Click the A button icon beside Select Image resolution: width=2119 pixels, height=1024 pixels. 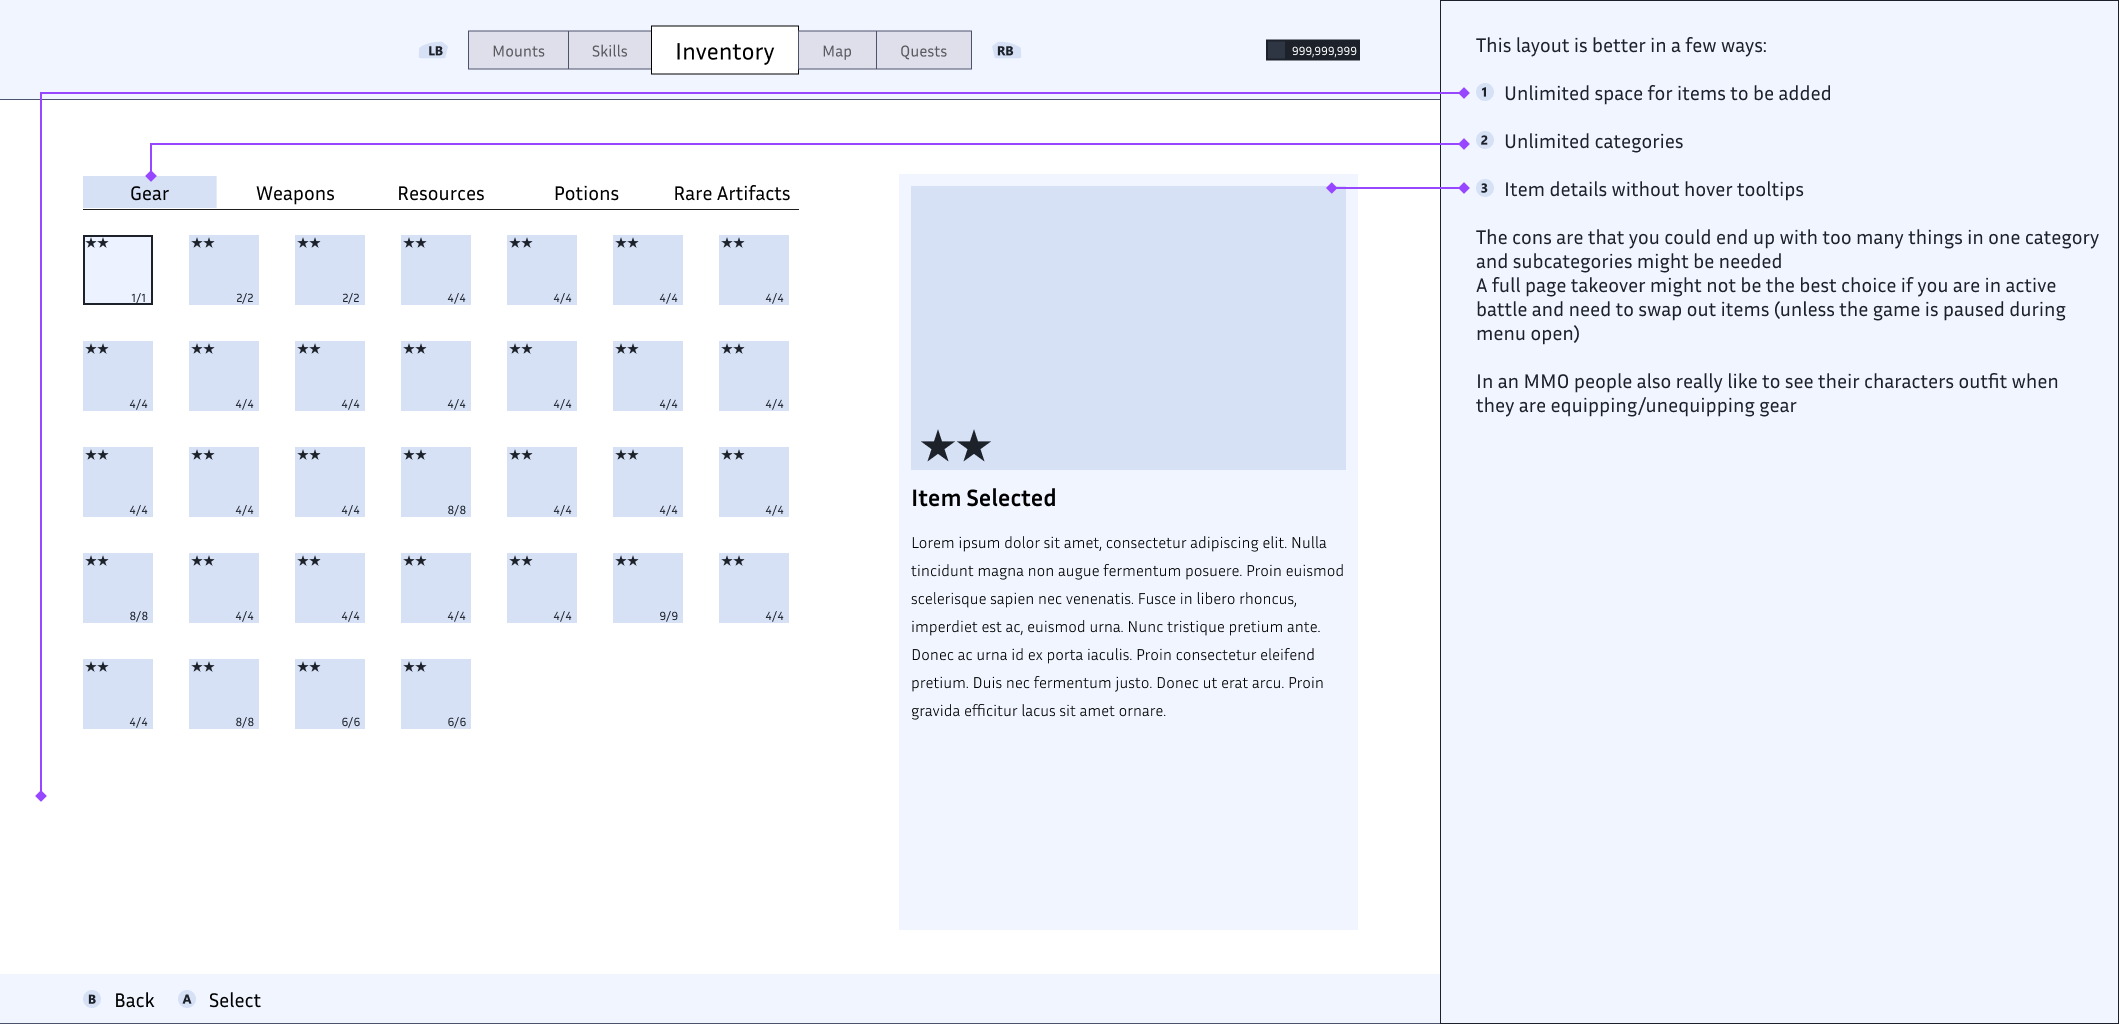(x=187, y=999)
